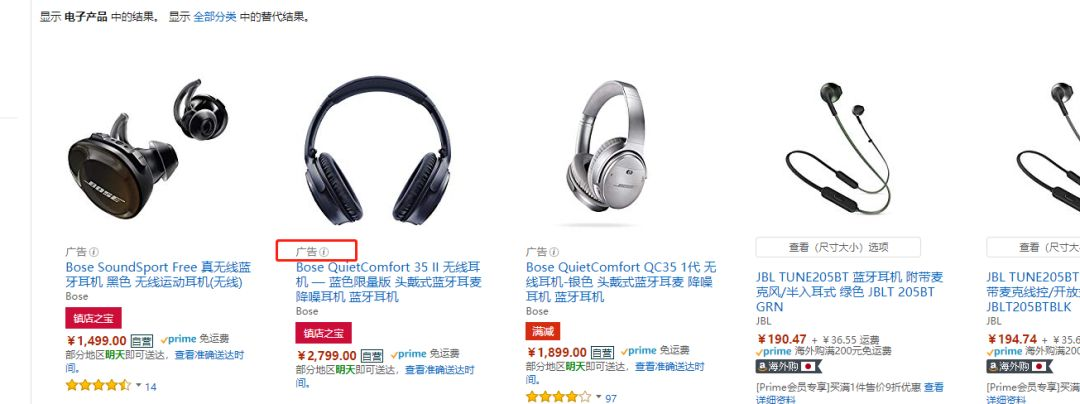Expand rating dropdown arrow beside 97 reviews
Screen dimensions: 1080x404
click(598, 397)
